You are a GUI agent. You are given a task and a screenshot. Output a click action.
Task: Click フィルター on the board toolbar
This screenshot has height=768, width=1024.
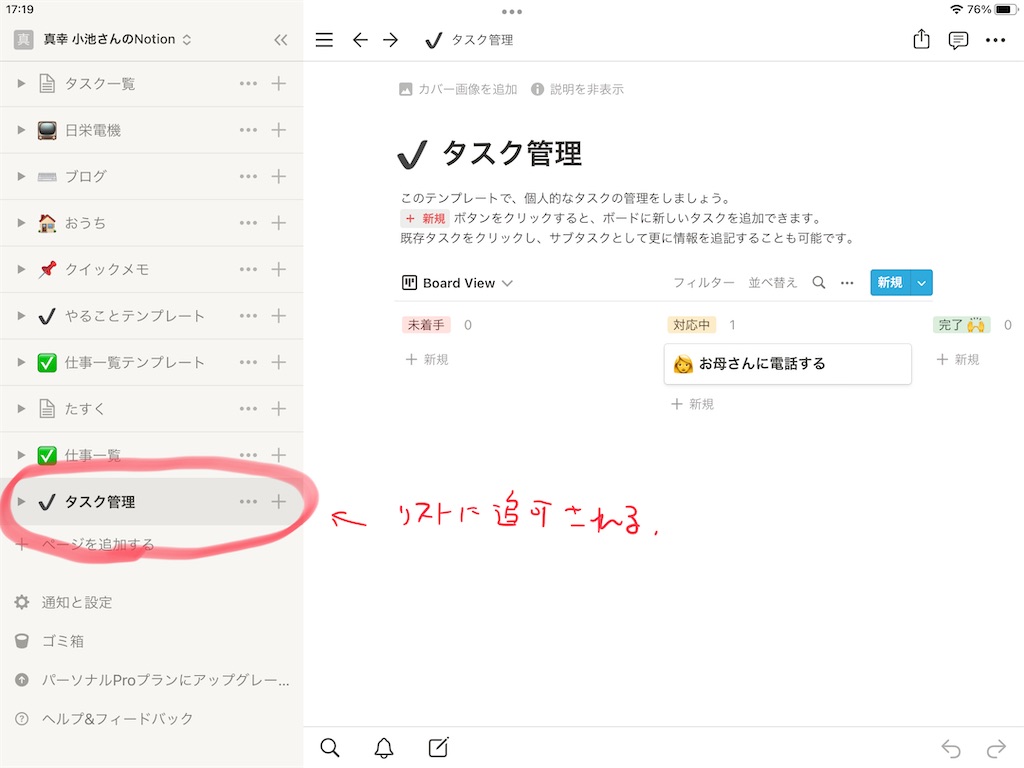(x=704, y=283)
